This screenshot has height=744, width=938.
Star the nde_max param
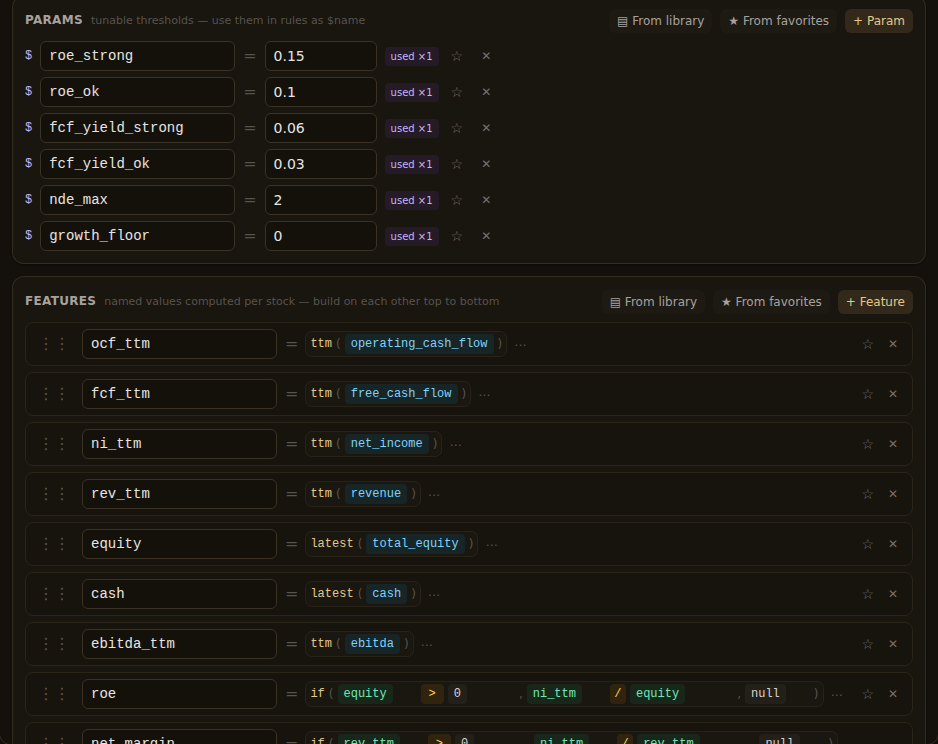pos(457,200)
